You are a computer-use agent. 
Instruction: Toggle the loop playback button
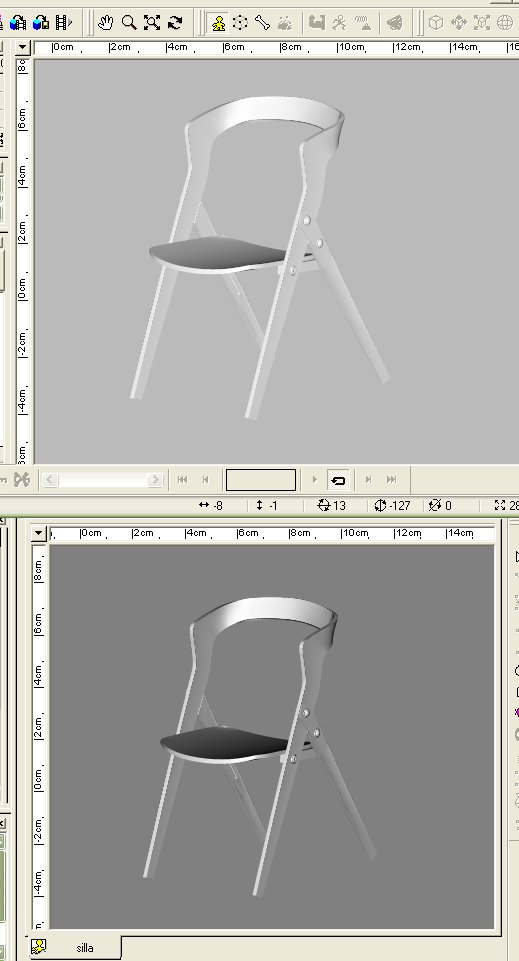(338, 479)
